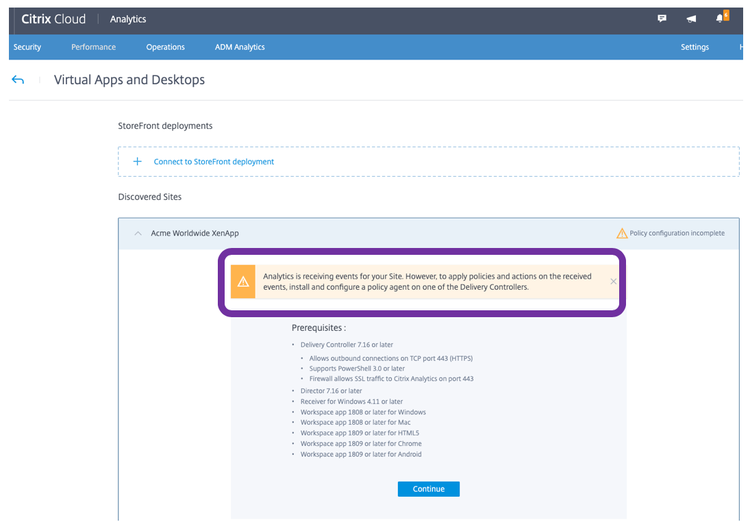Click the back arrow icon

[x=18, y=79]
